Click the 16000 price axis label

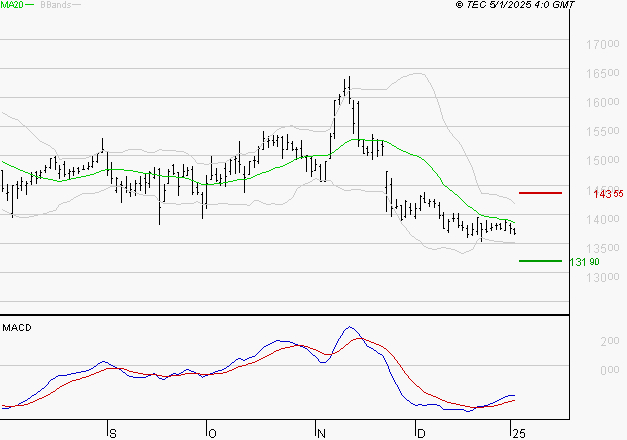tap(603, 102)
